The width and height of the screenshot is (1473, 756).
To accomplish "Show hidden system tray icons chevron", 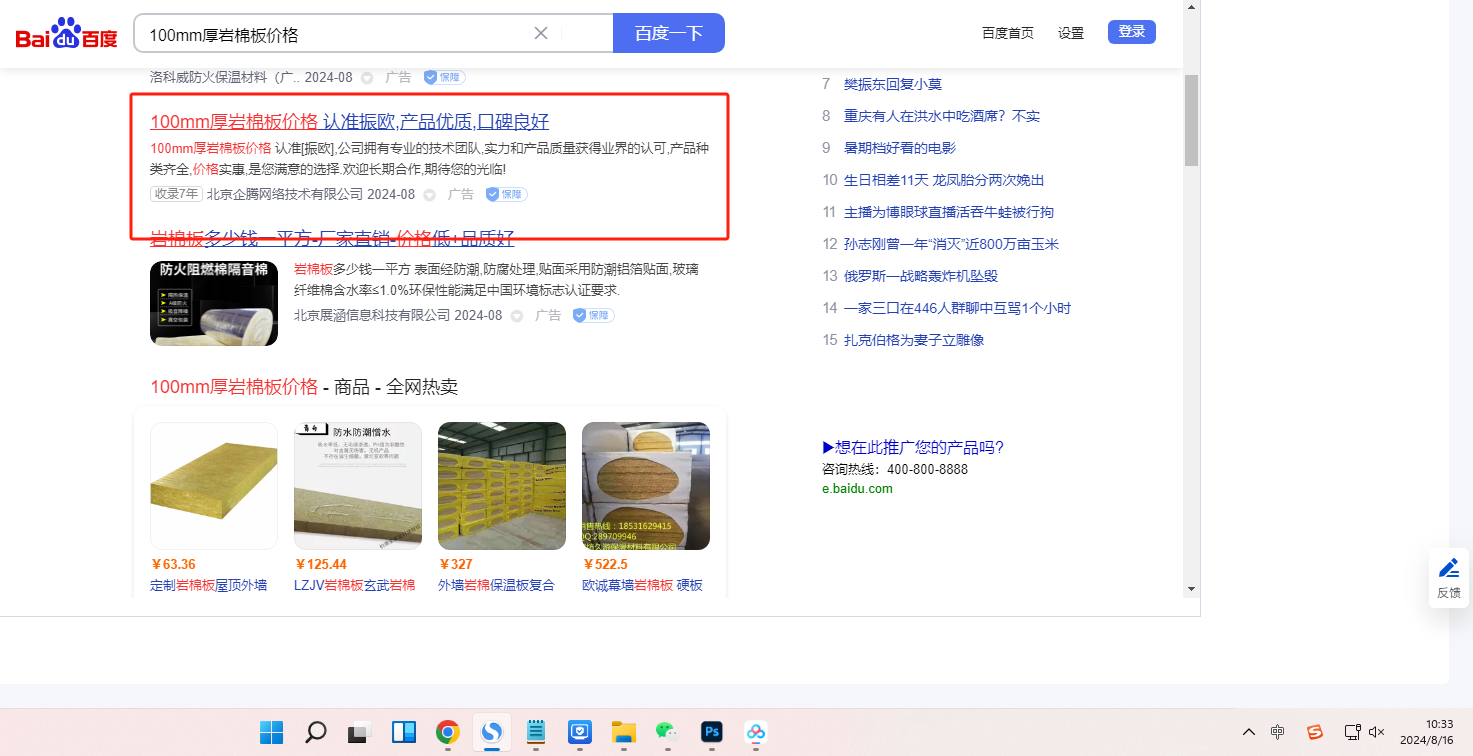I will (1248, 732).
